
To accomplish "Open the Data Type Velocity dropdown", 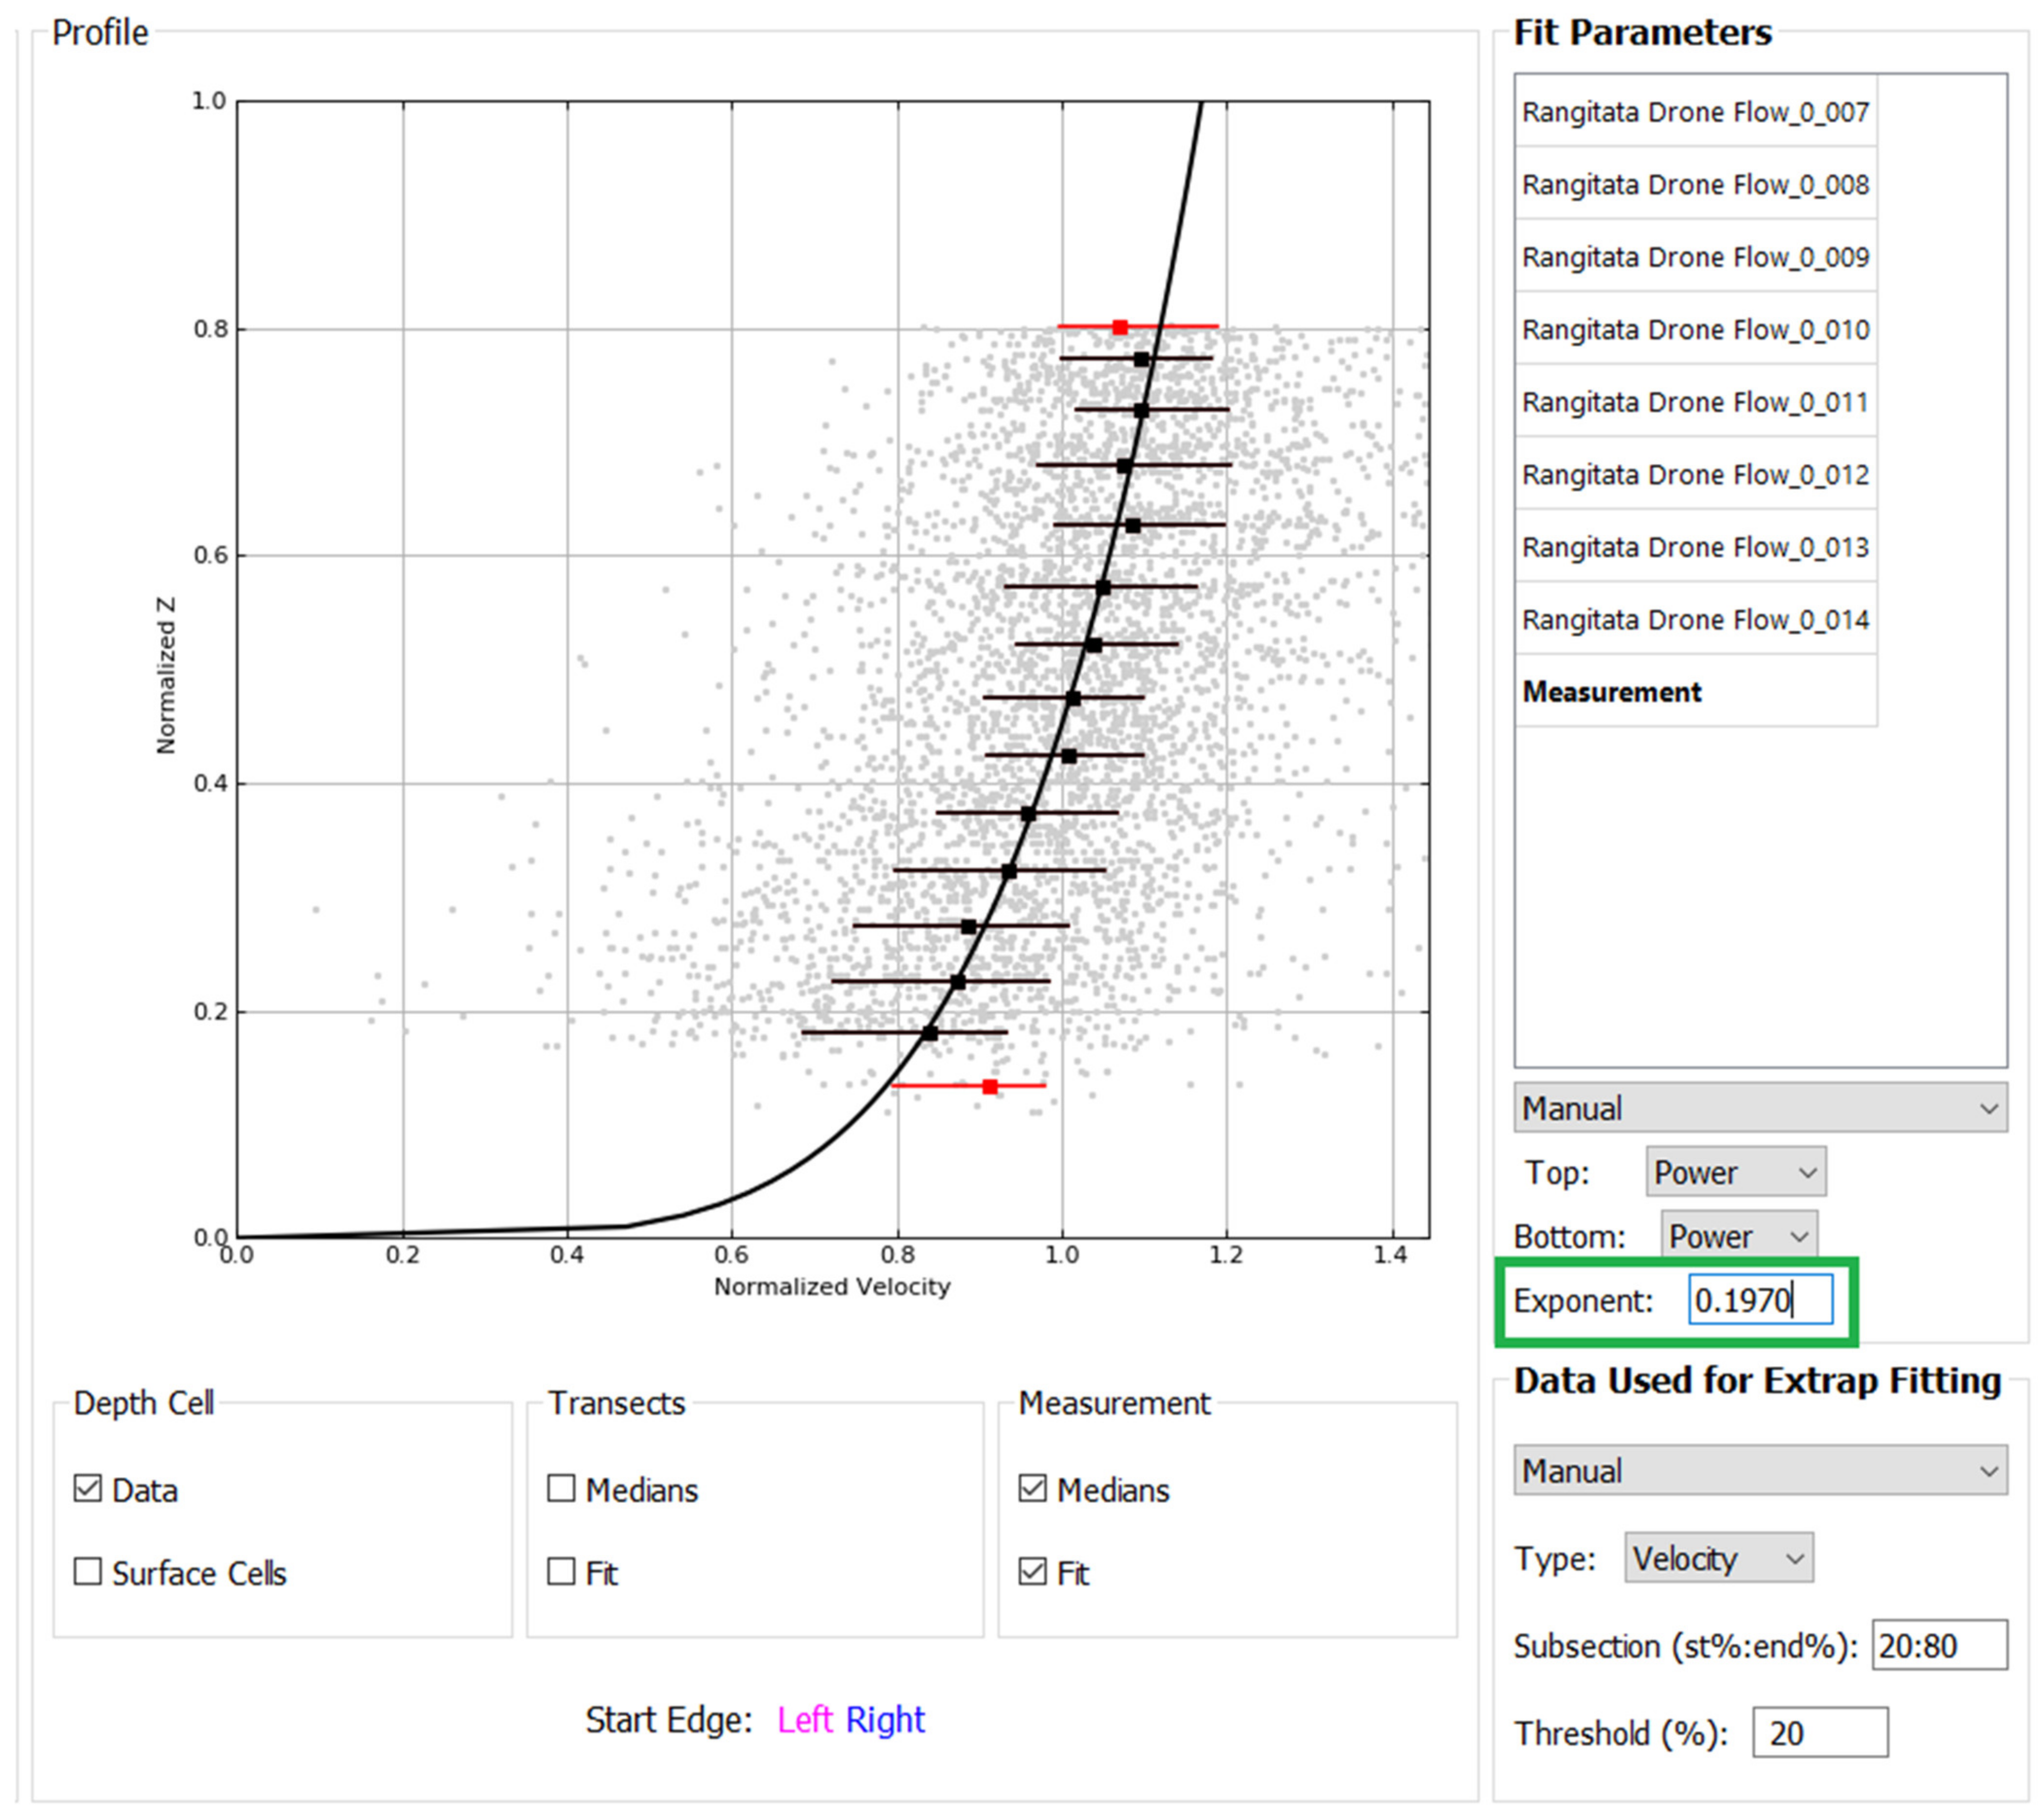I will point(1717,1558).
